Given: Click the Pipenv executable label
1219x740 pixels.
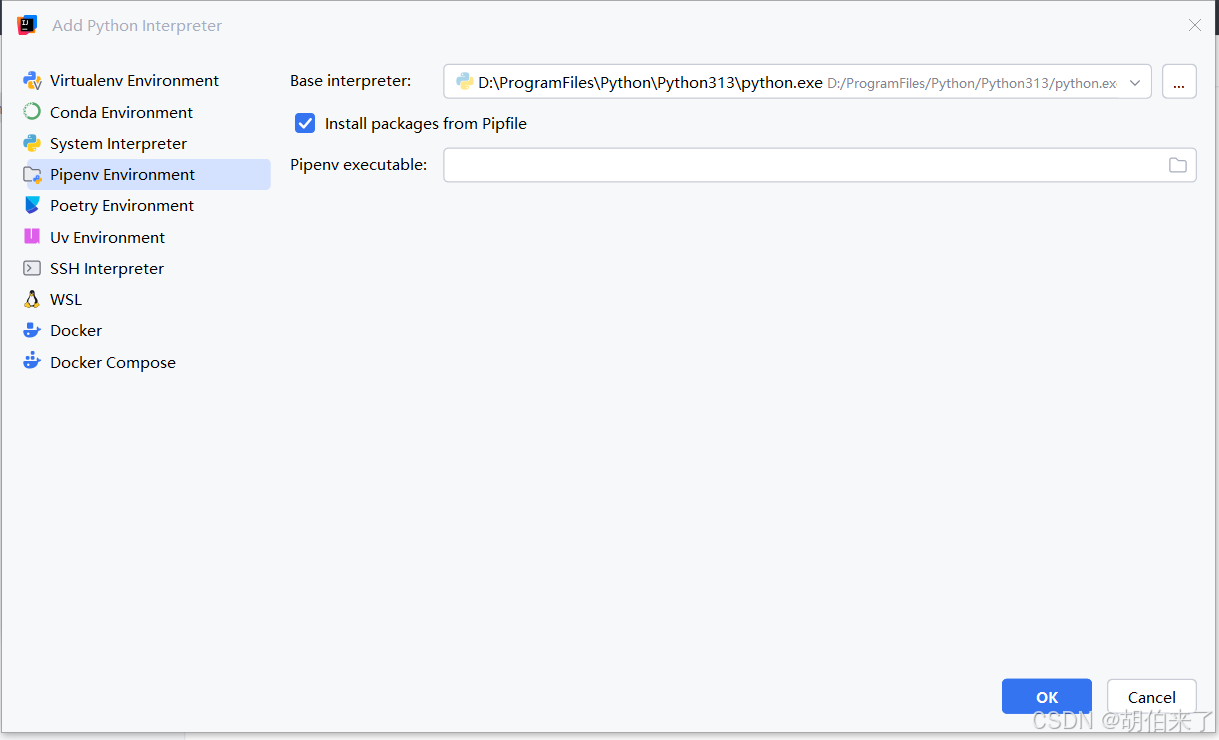Looking at the screenshot, I should (358, 164).
